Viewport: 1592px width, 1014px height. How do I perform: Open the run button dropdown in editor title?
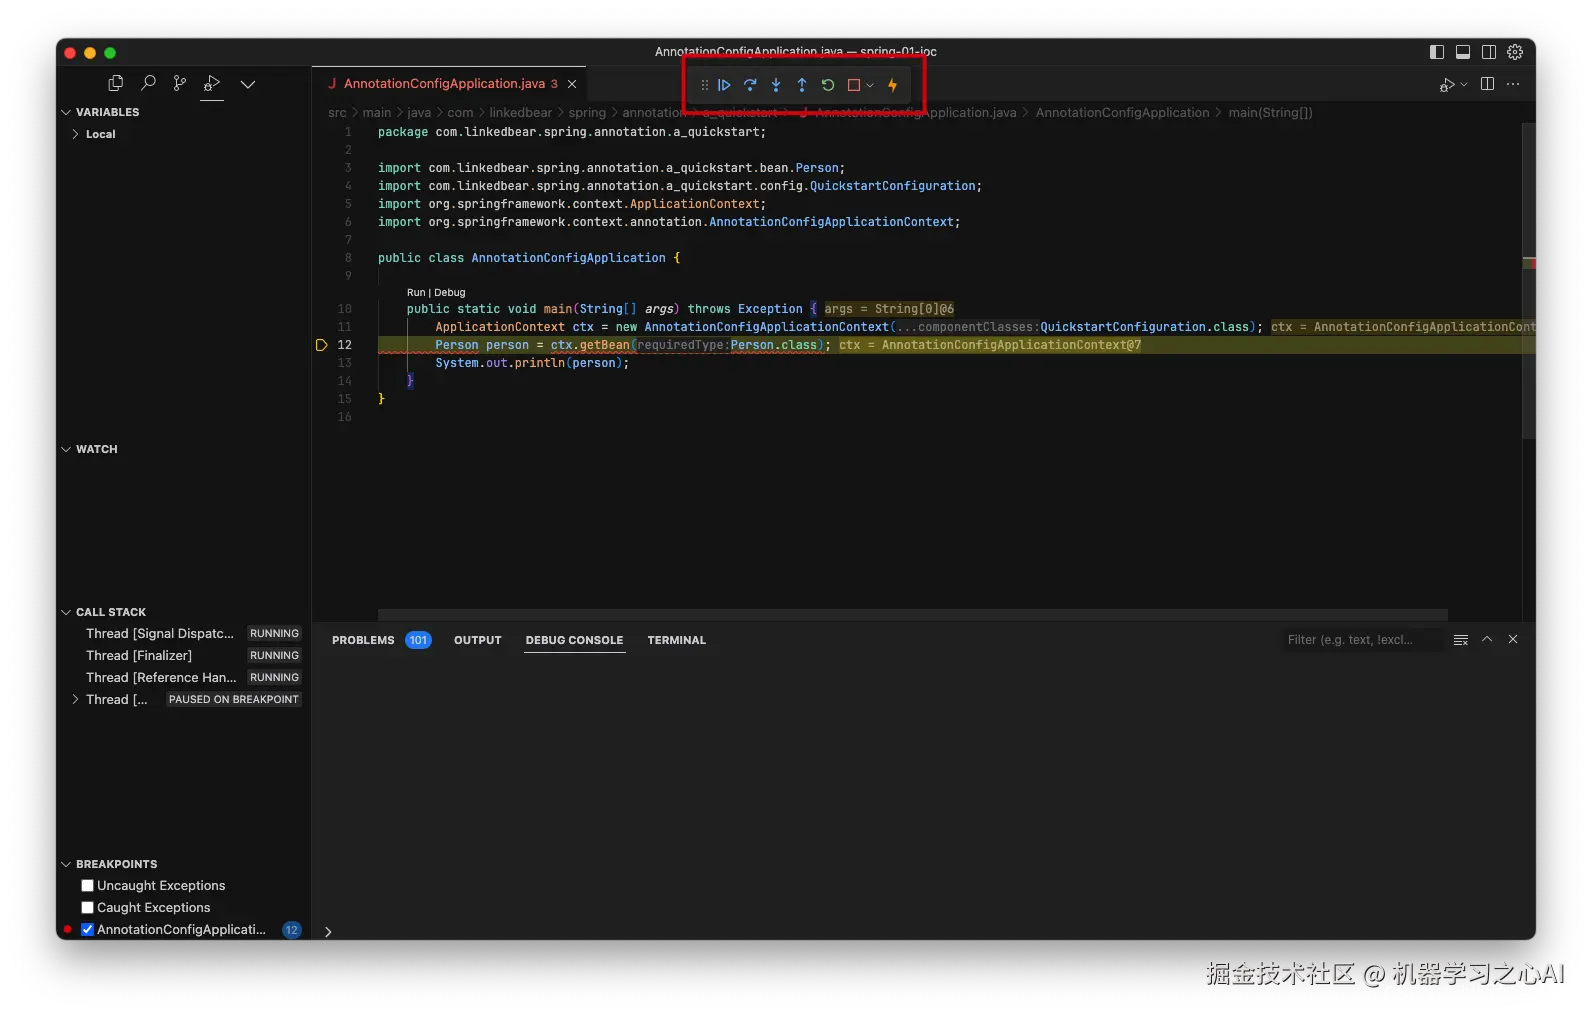[1464, 85]
